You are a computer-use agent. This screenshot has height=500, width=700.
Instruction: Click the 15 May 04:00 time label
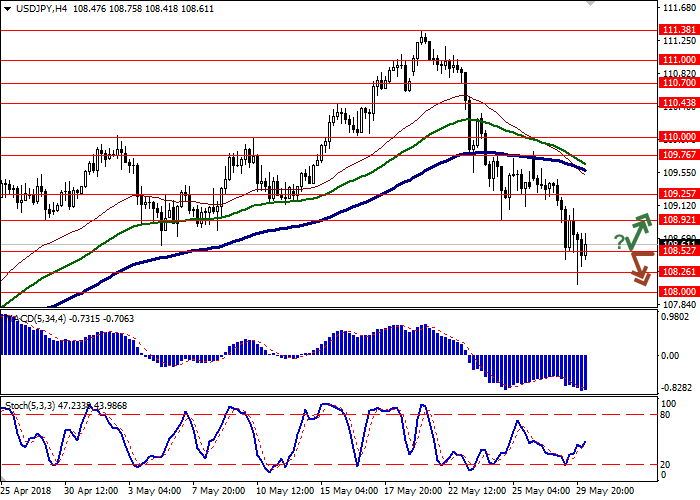coord(344,492)
